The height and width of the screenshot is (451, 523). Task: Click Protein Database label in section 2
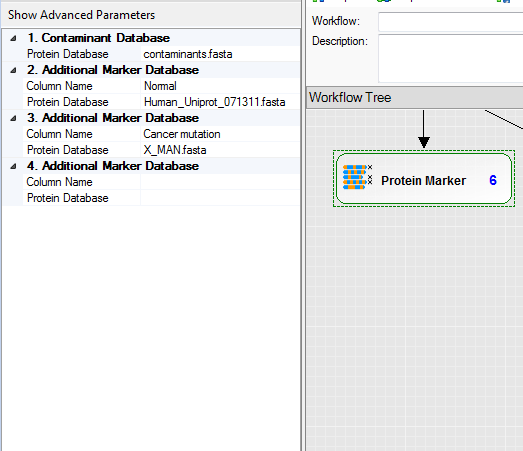(x=68, y=102)
